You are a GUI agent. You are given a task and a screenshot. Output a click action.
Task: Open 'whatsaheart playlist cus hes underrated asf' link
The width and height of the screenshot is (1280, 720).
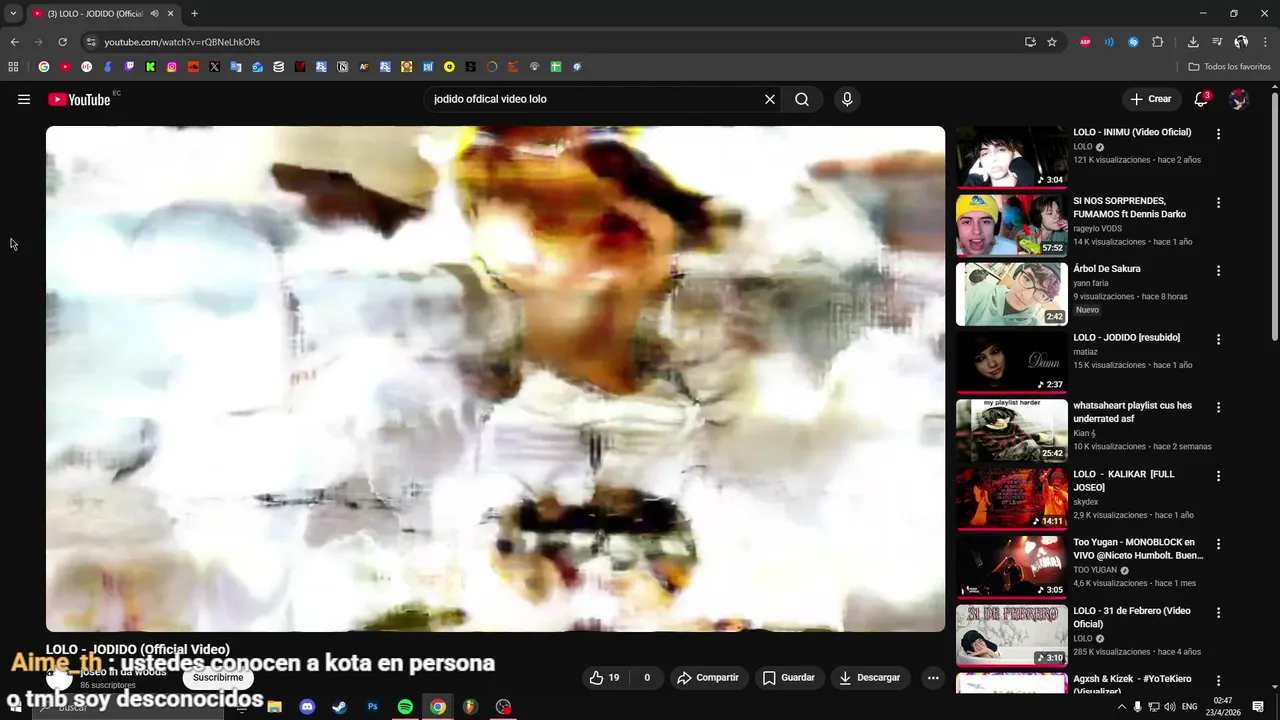click(x=1132, y=412)
